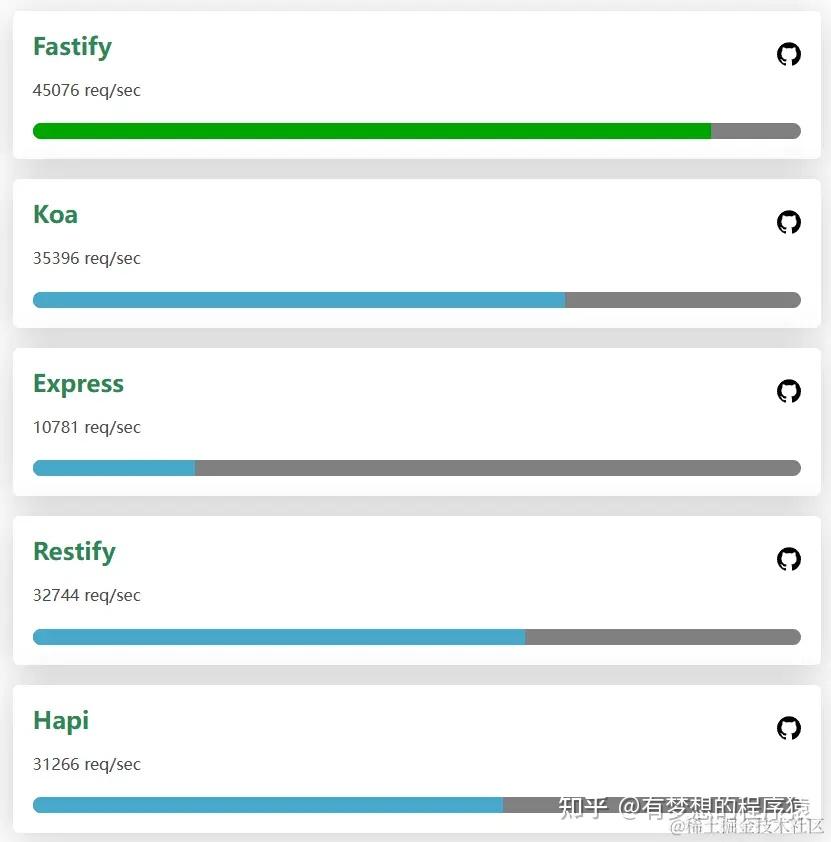Screen dimensions: 831x842
Task: Click the Hapi heading
Action: click(x=60, y=720)
